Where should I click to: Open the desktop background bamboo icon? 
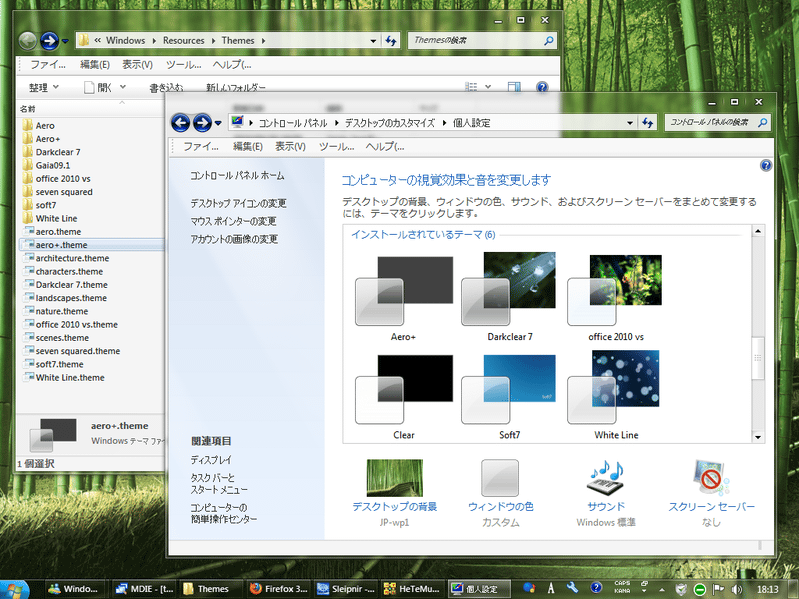(x=394, y=478)
